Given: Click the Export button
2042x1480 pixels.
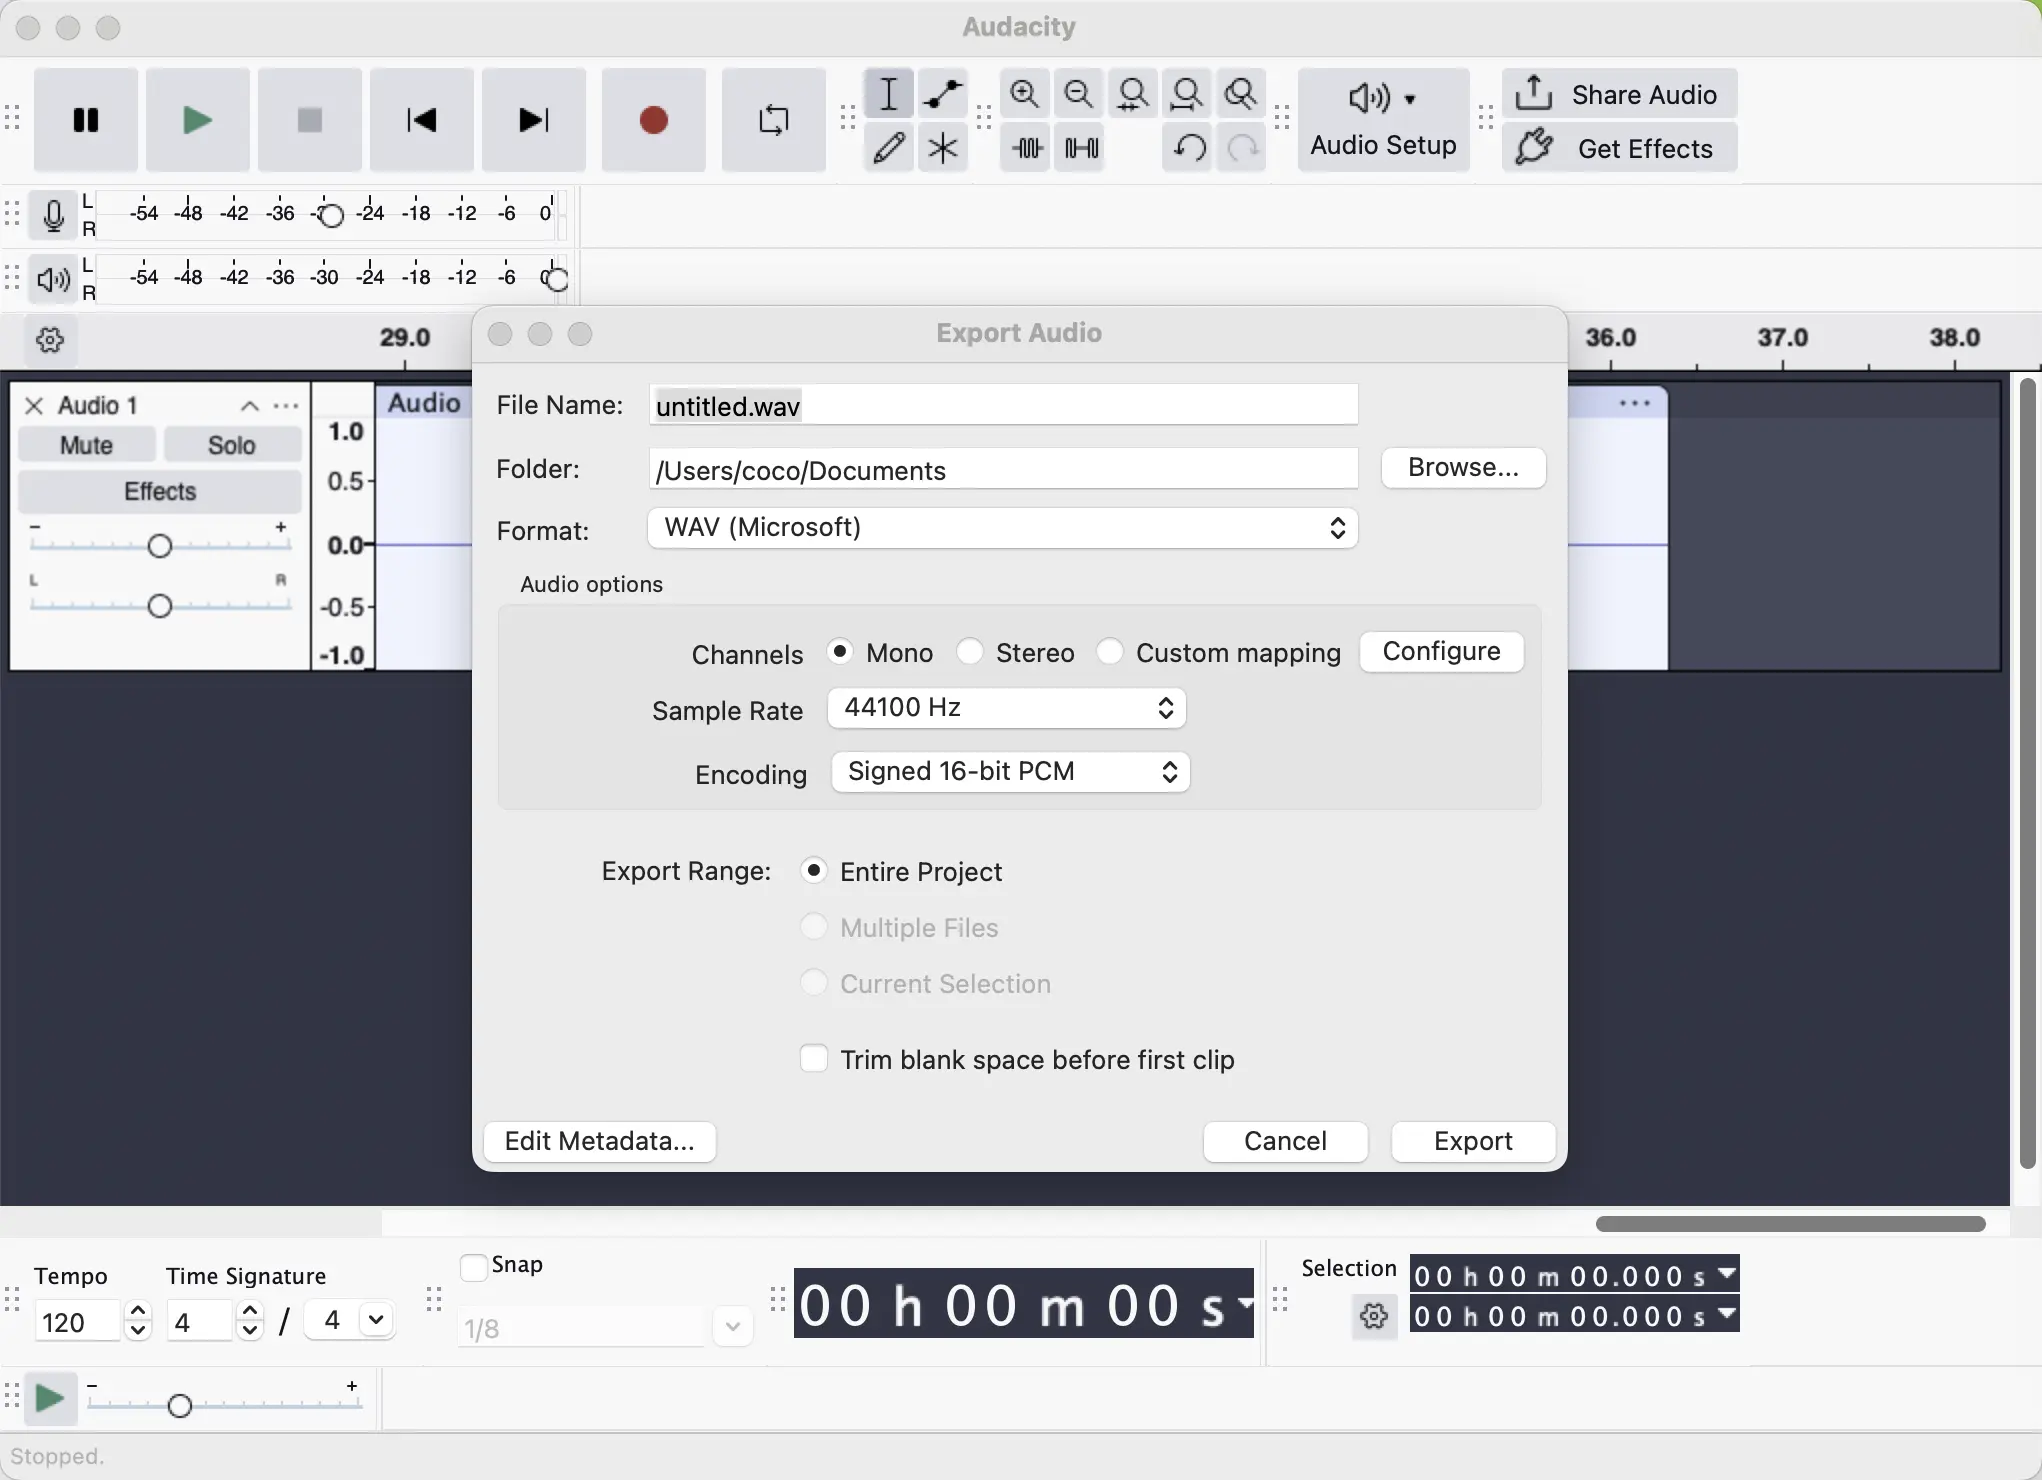Looking at the screenshot, I should pyautogui.click(x=1472, y=1141).
